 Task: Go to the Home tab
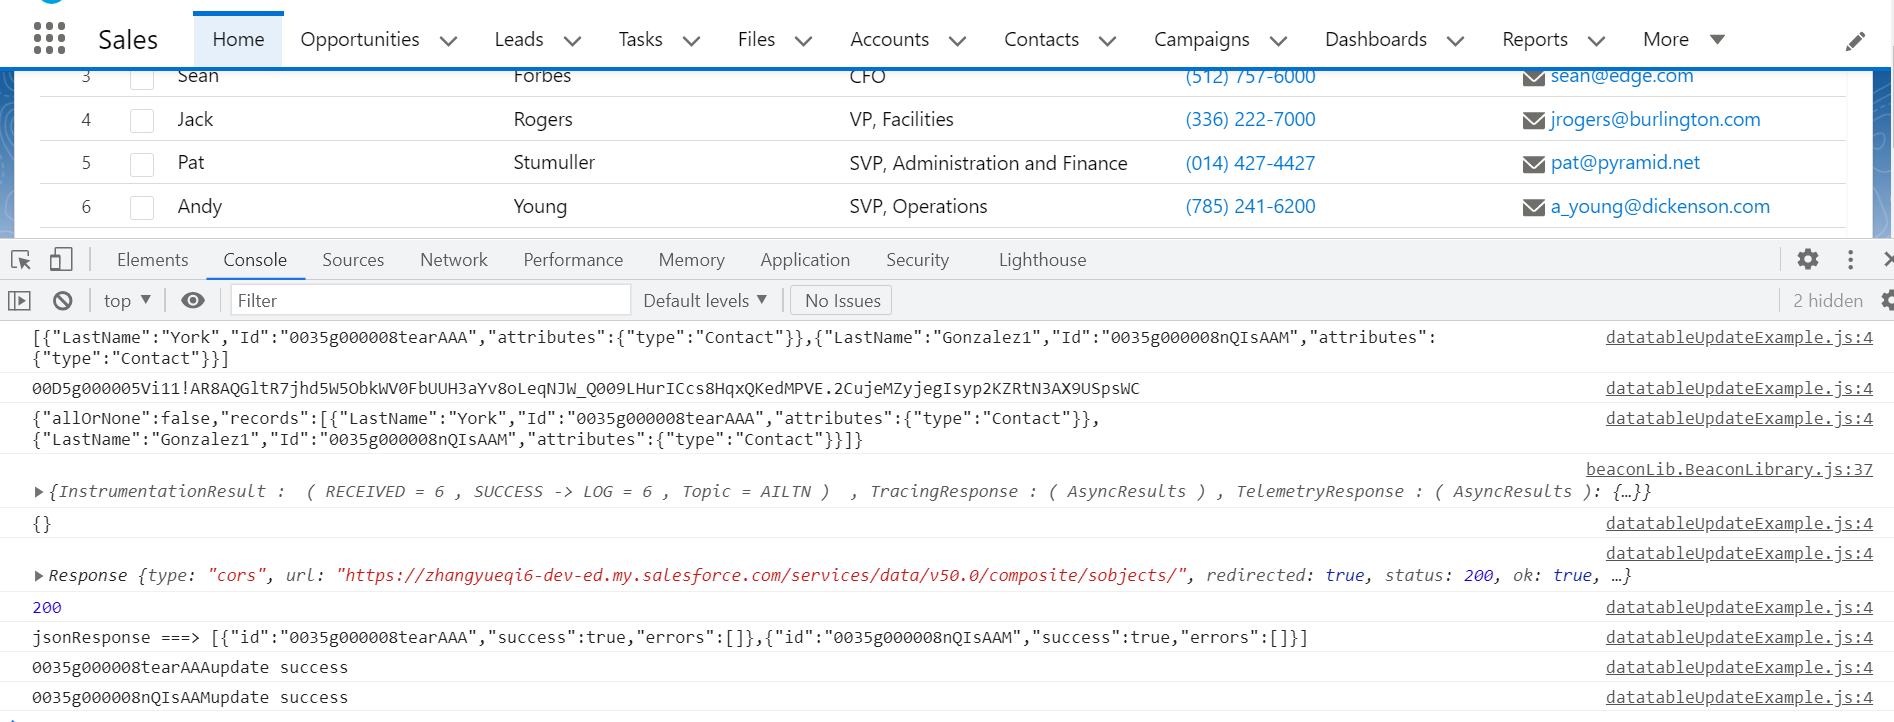click(238, 39)
